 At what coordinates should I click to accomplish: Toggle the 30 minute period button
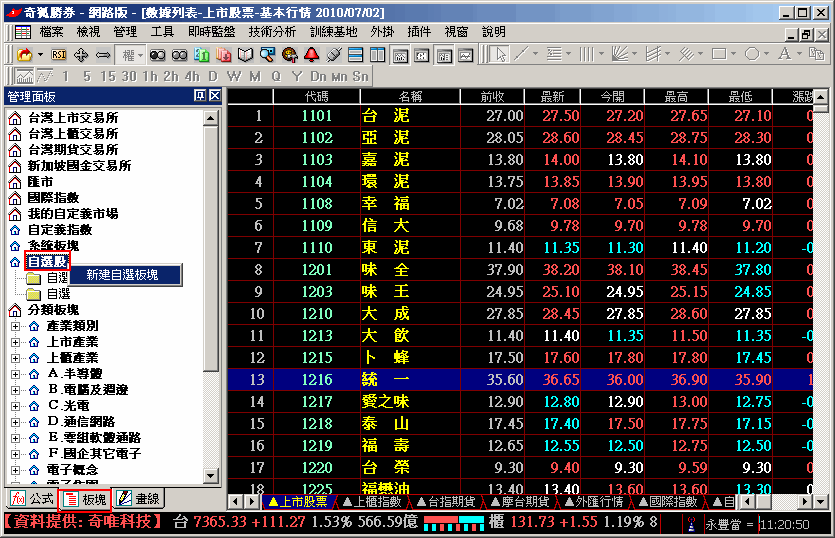coord(127,76)
